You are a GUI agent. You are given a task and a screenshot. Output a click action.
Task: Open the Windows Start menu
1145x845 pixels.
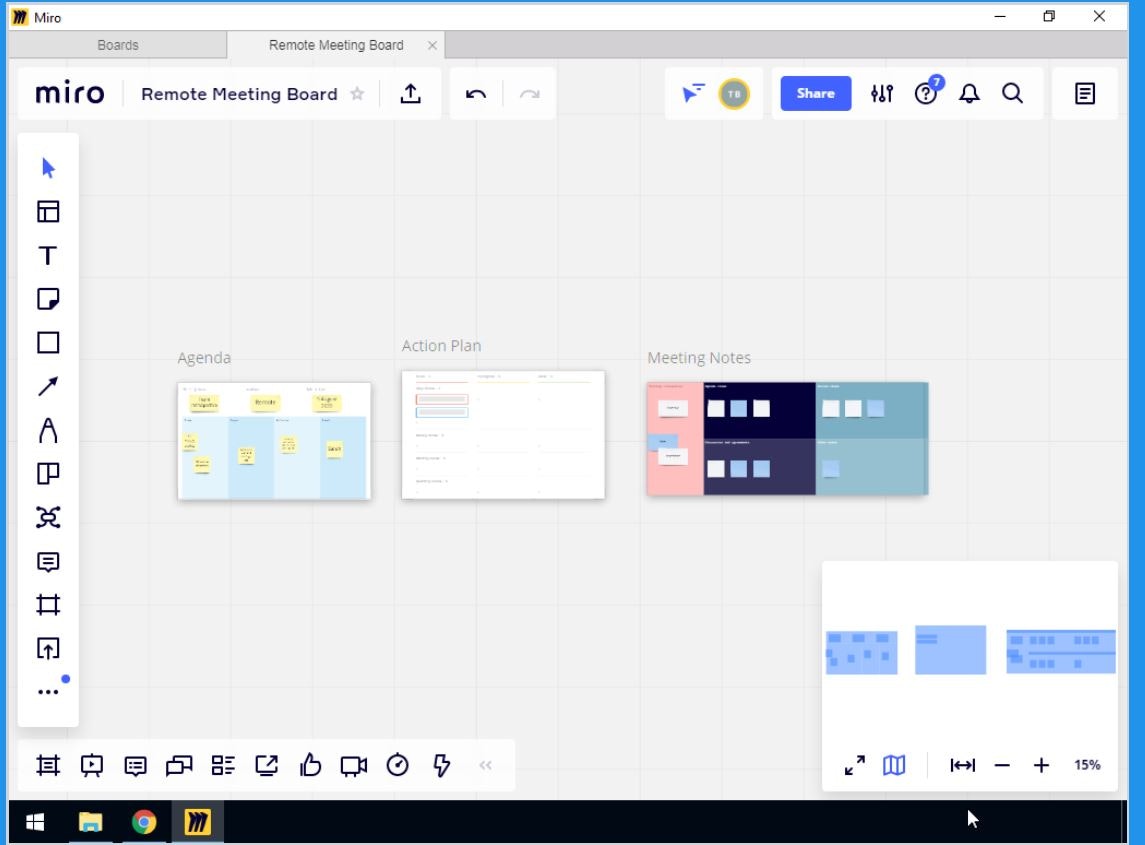35,822
